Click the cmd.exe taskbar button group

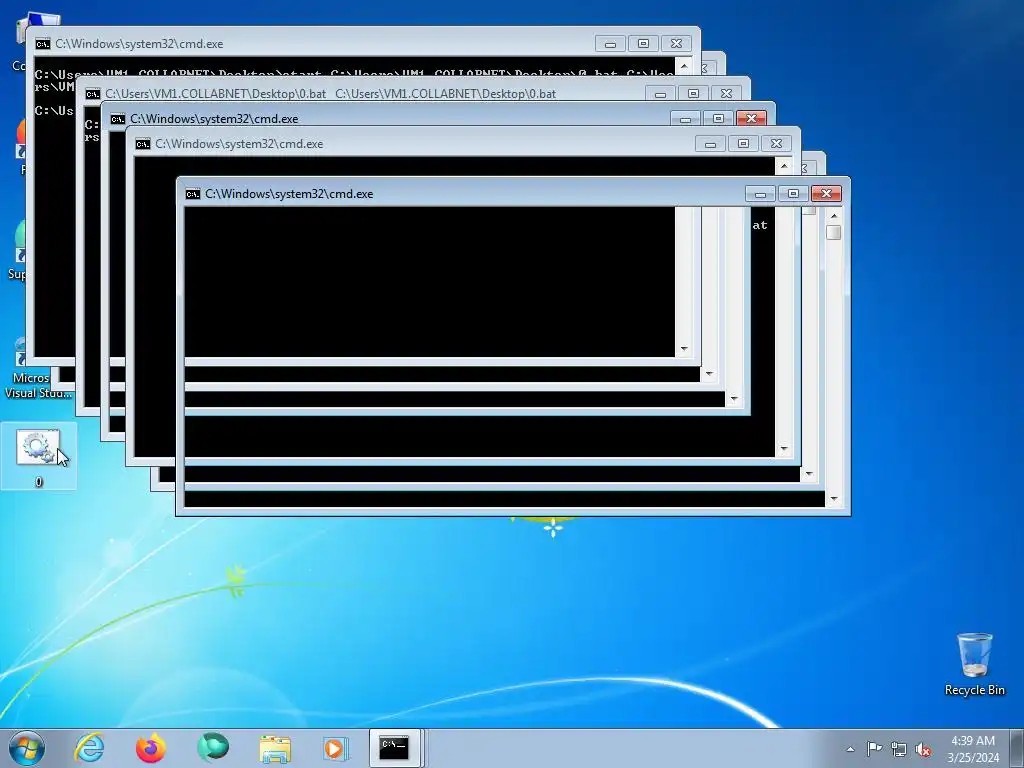(x=396, y=748)
